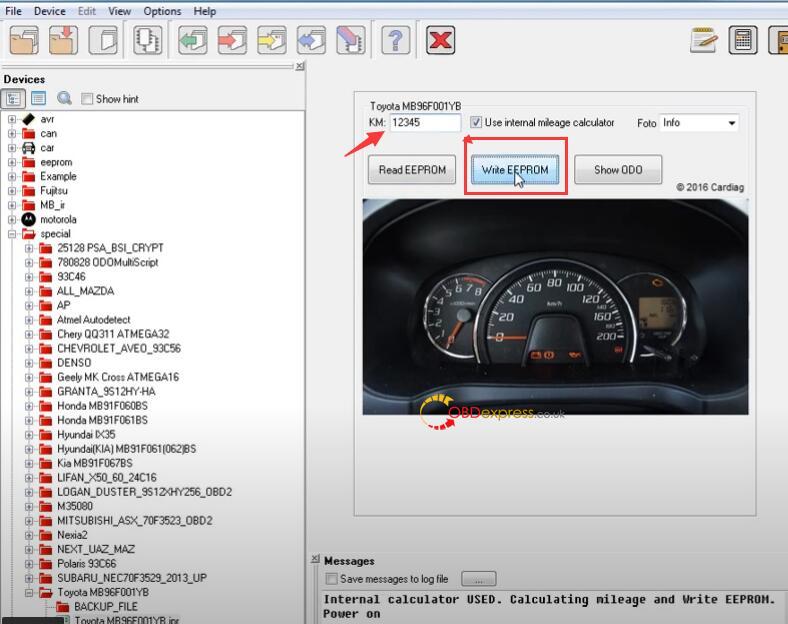
Task: Expand the motorola tree node
Action: tap(12, 220)
